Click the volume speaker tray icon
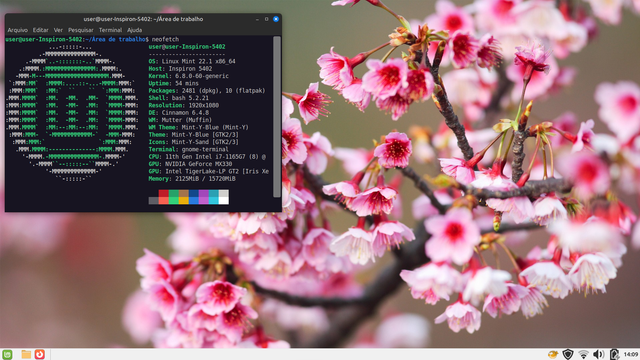 pos(599,354)
